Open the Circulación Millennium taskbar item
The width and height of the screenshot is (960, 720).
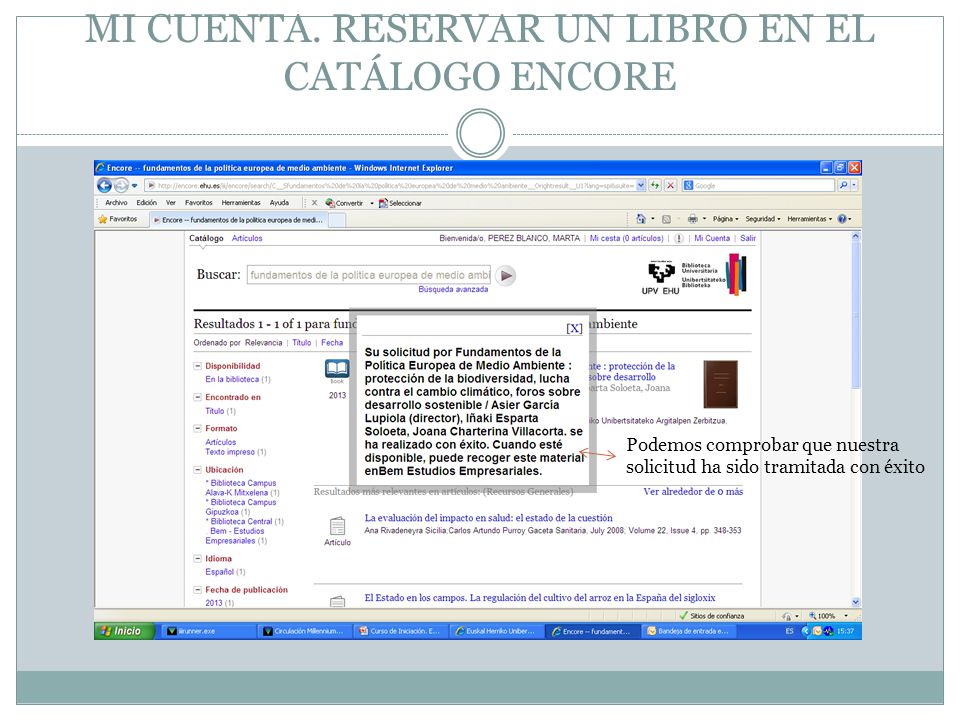[304, 631]
